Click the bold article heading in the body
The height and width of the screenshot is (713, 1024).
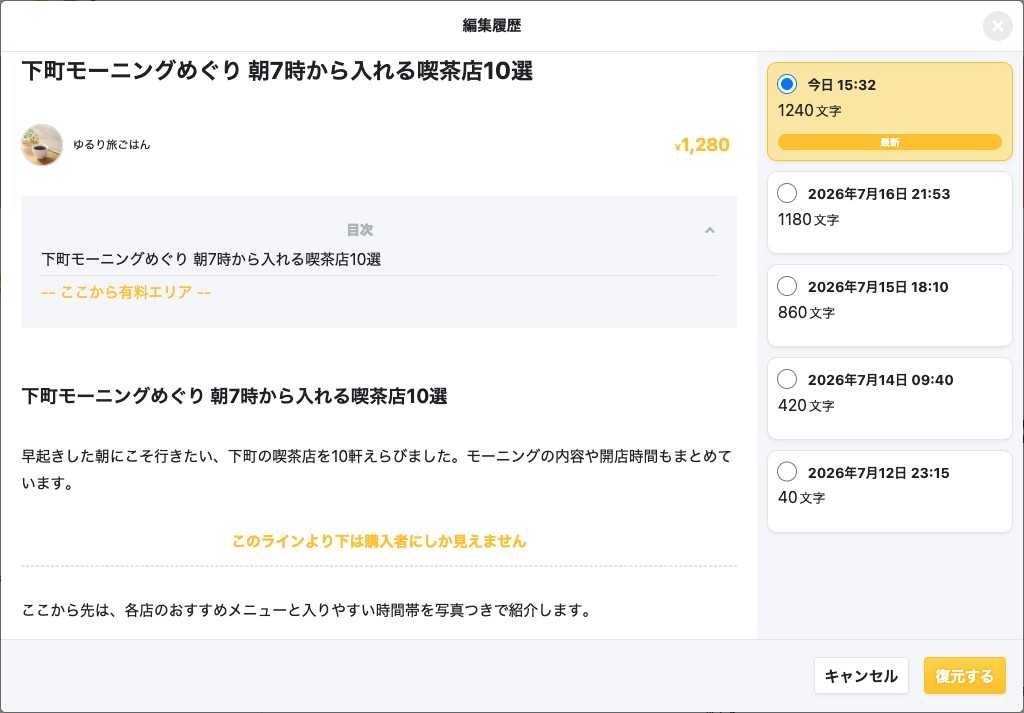[234, 396]
